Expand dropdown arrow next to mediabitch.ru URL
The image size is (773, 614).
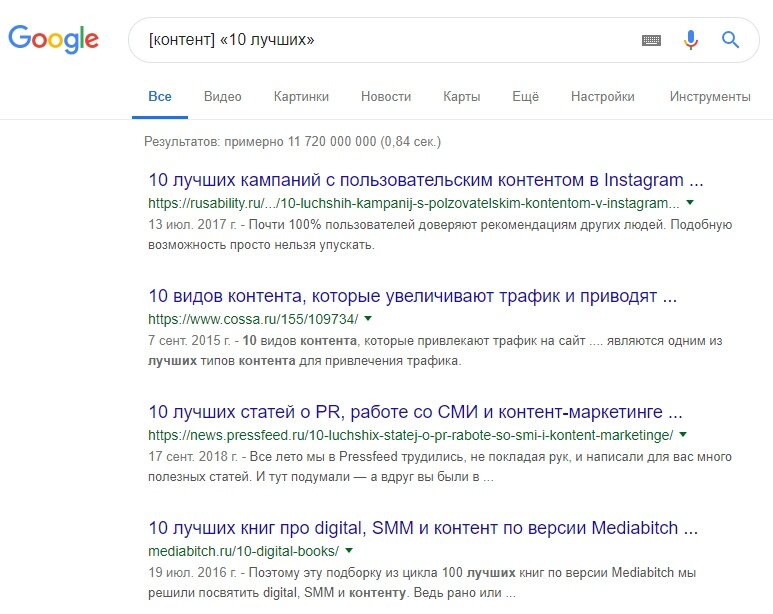[x=349, y=550]
